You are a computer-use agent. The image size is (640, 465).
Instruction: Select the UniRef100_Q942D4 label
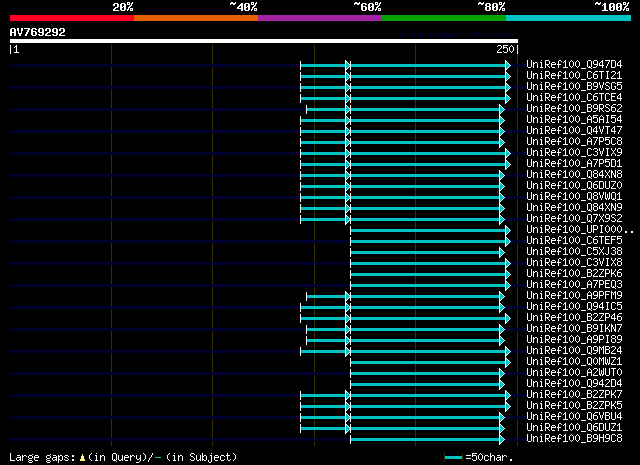(574, 384)
